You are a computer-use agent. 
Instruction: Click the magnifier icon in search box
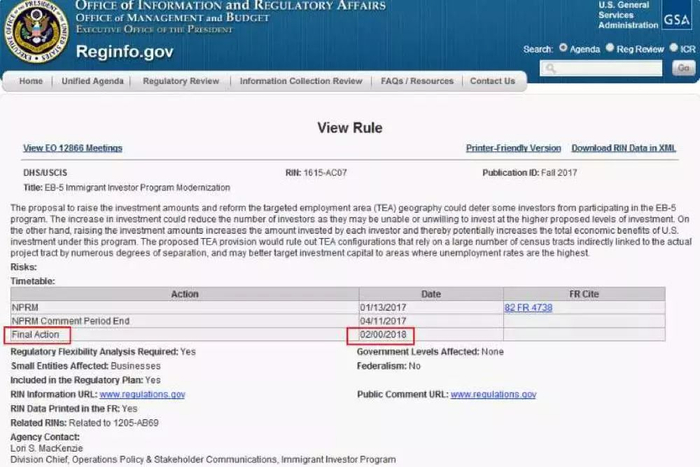[x=551, y=68]
